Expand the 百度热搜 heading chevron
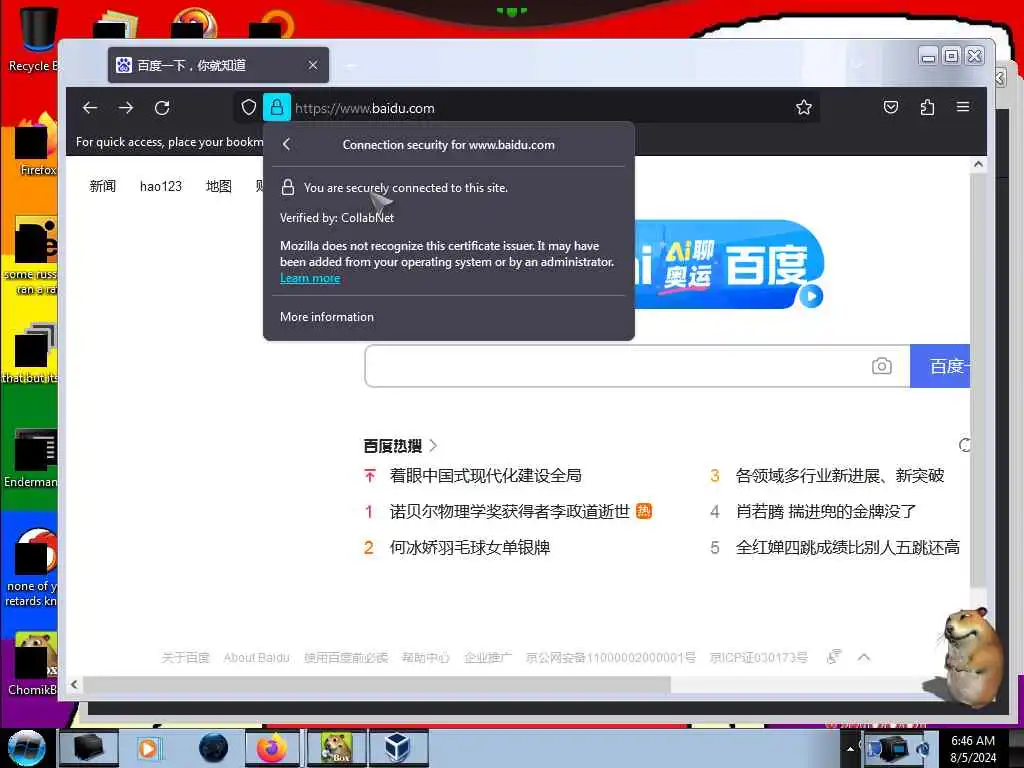1024x768 pixels. pyautogui.click(x=433, y=446)
